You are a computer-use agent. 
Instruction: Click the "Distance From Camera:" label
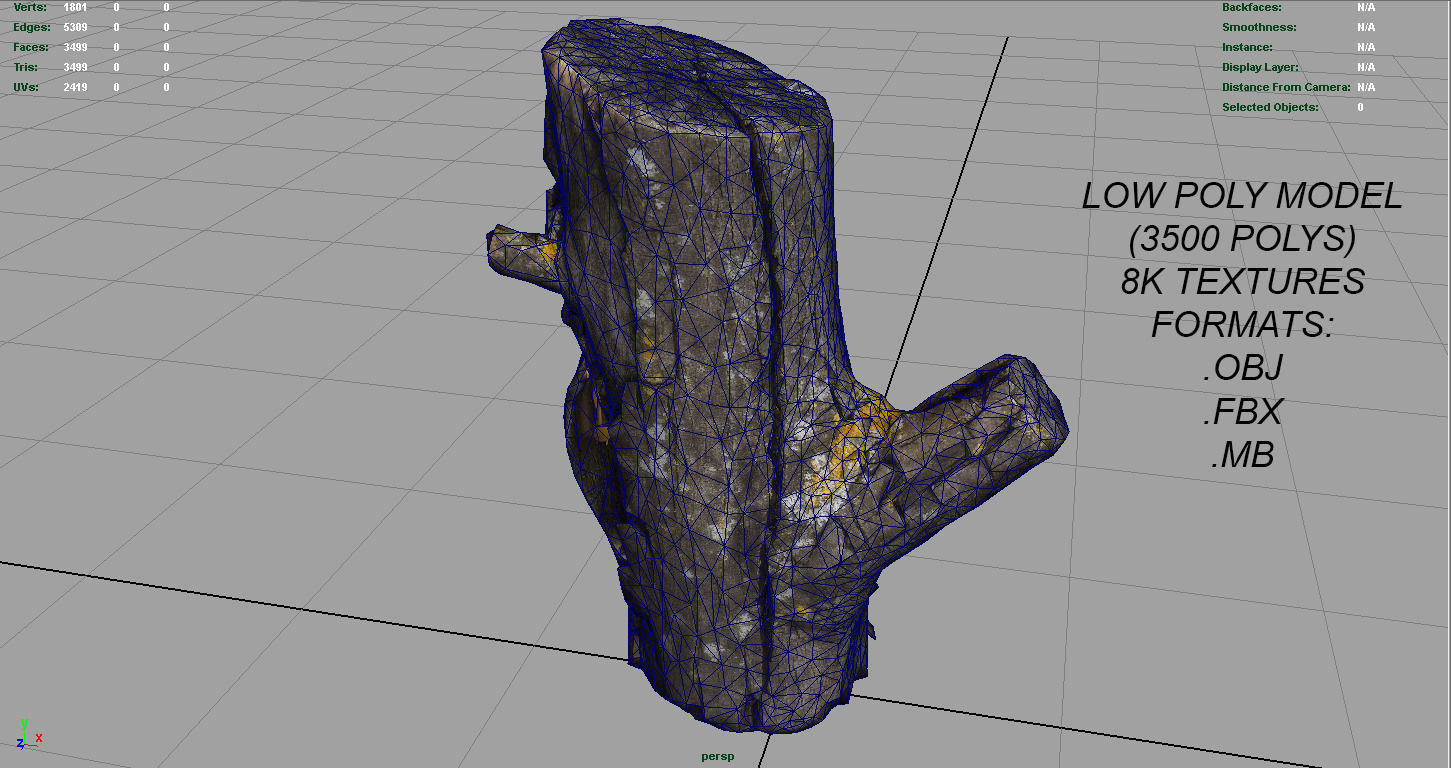[x=1286, y=87]
